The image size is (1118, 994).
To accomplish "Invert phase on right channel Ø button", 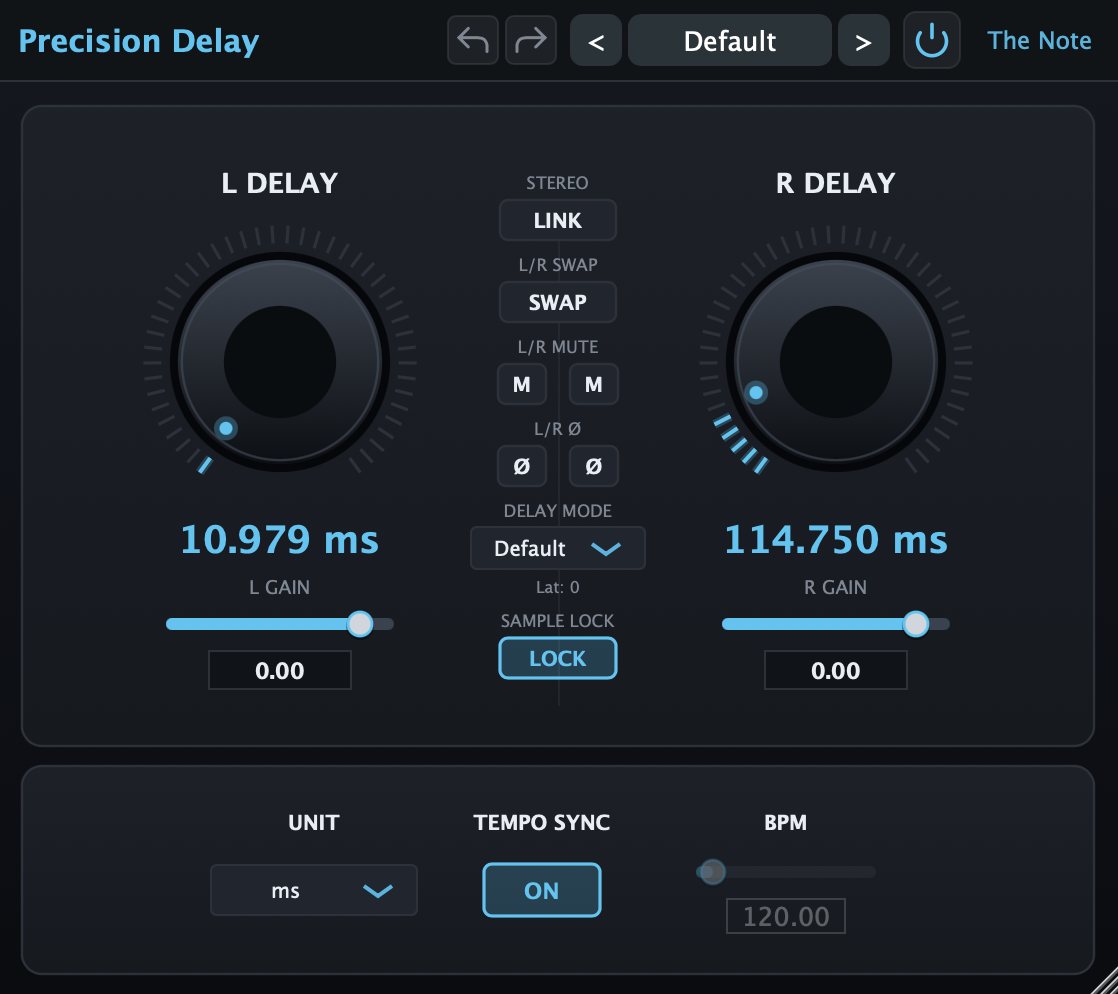I will 593,466.
